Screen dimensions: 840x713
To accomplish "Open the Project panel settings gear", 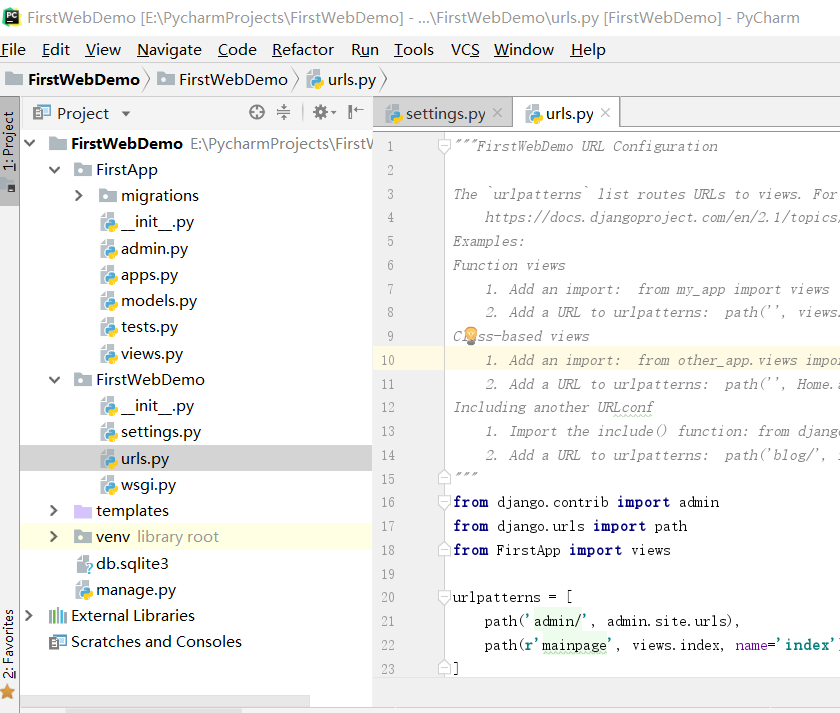I will click(x=324, y=112).
